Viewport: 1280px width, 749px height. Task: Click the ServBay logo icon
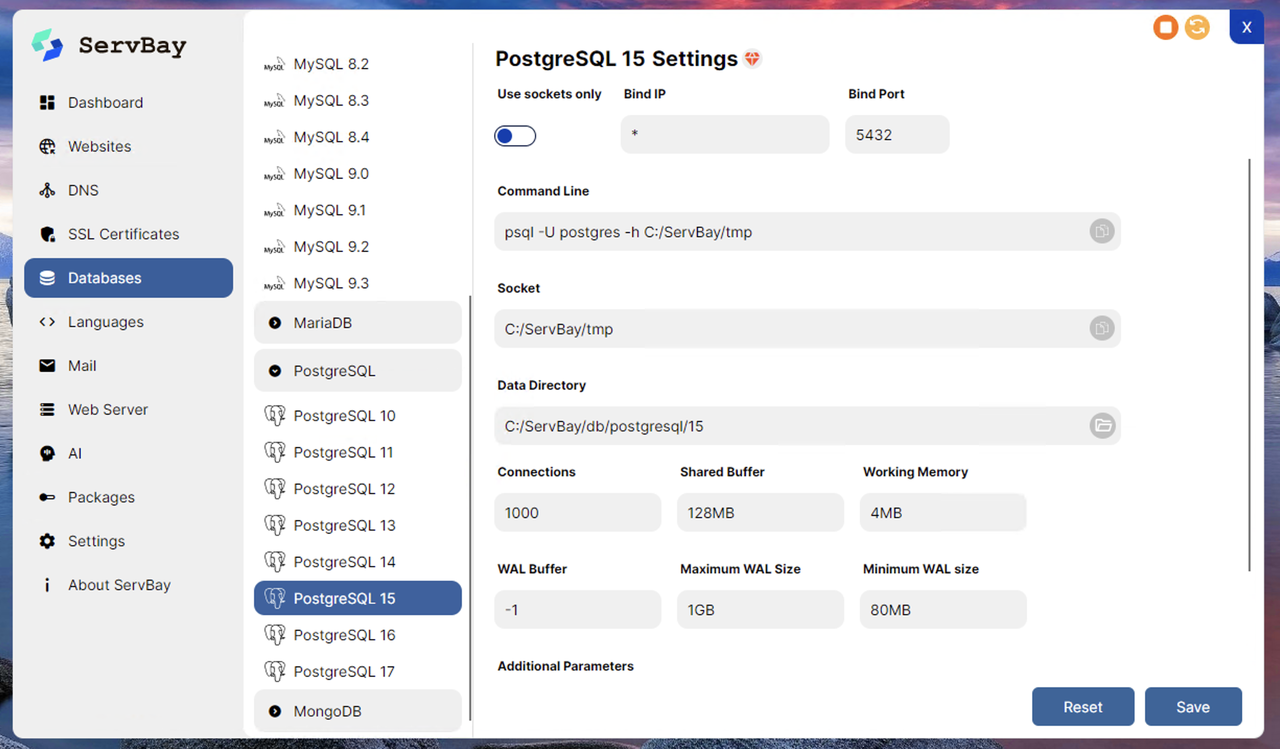click(47, 45)
